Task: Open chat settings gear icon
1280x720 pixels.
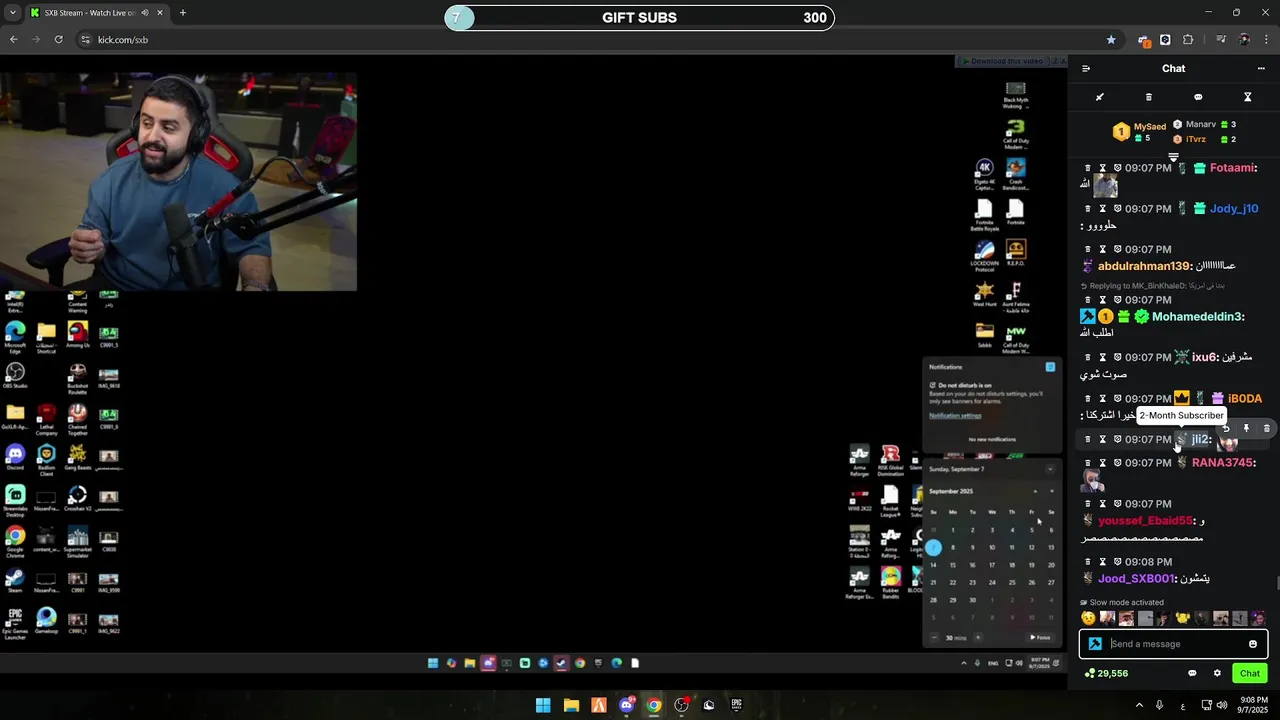Action: [1217, 673]
